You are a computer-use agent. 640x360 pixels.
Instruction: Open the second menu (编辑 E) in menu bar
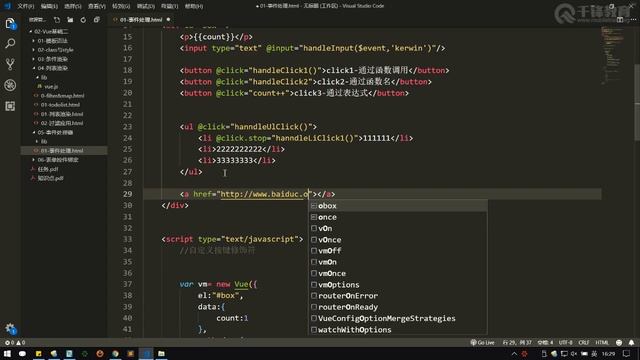[49, 6]
